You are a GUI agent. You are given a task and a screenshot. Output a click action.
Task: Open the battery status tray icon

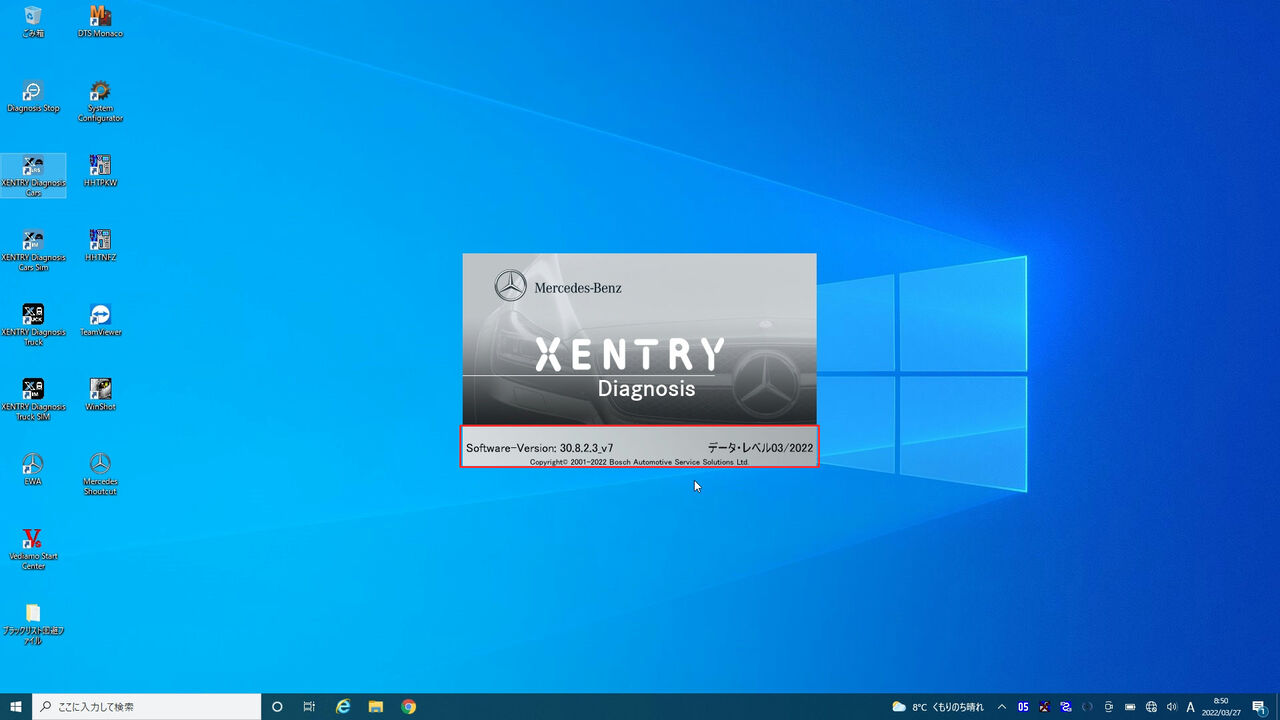[1130, 707]
